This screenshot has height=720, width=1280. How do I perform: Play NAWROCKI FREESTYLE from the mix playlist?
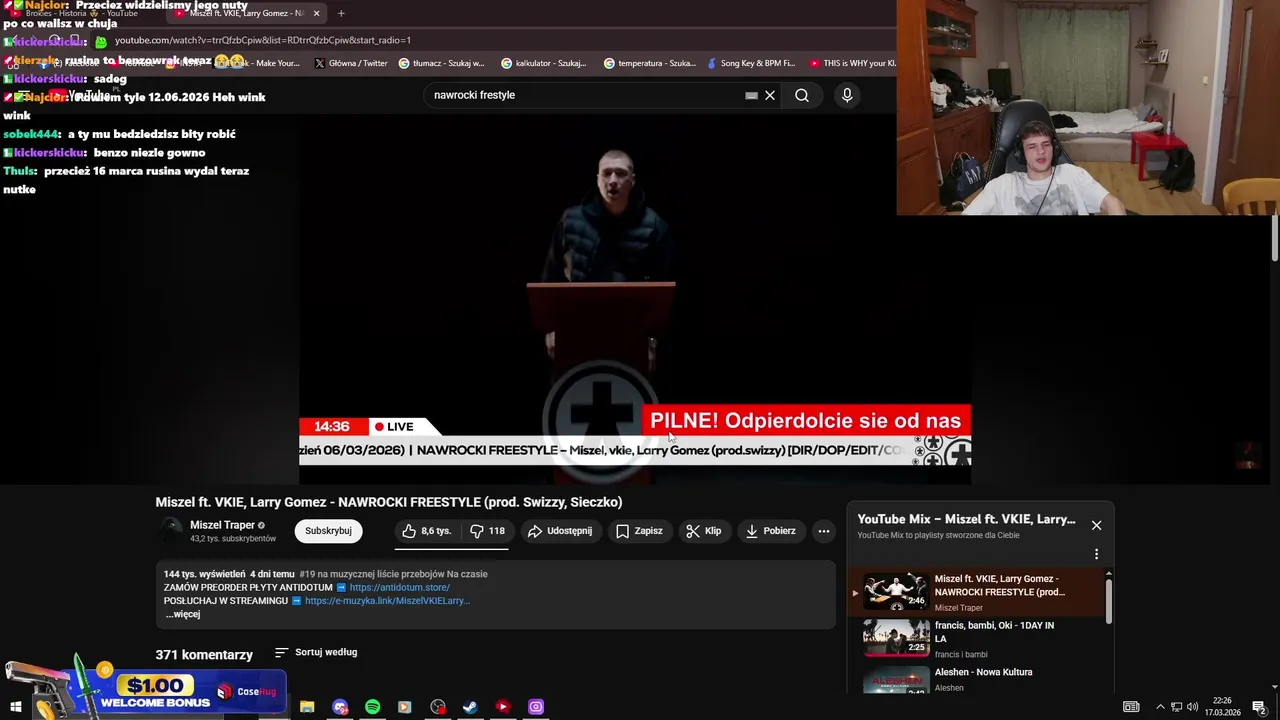pyautogui.click(x=978, y=591)
